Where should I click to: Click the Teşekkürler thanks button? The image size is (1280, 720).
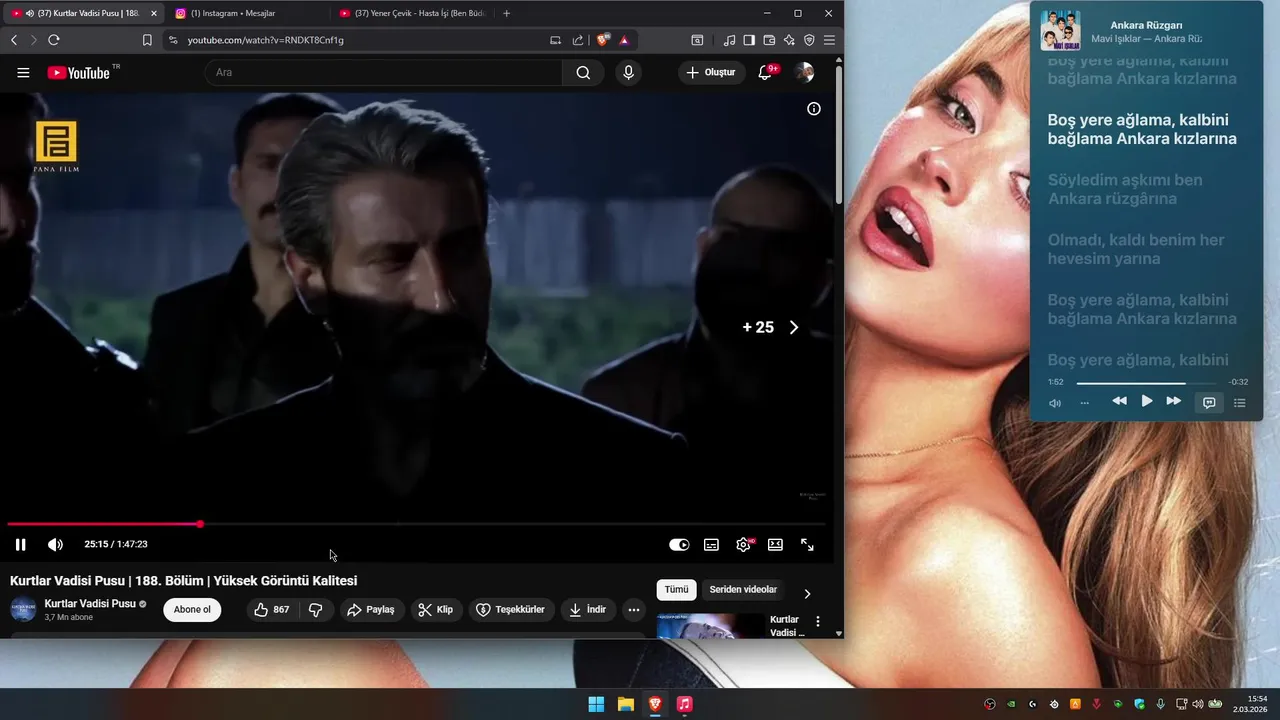click(x=511, y=610)
